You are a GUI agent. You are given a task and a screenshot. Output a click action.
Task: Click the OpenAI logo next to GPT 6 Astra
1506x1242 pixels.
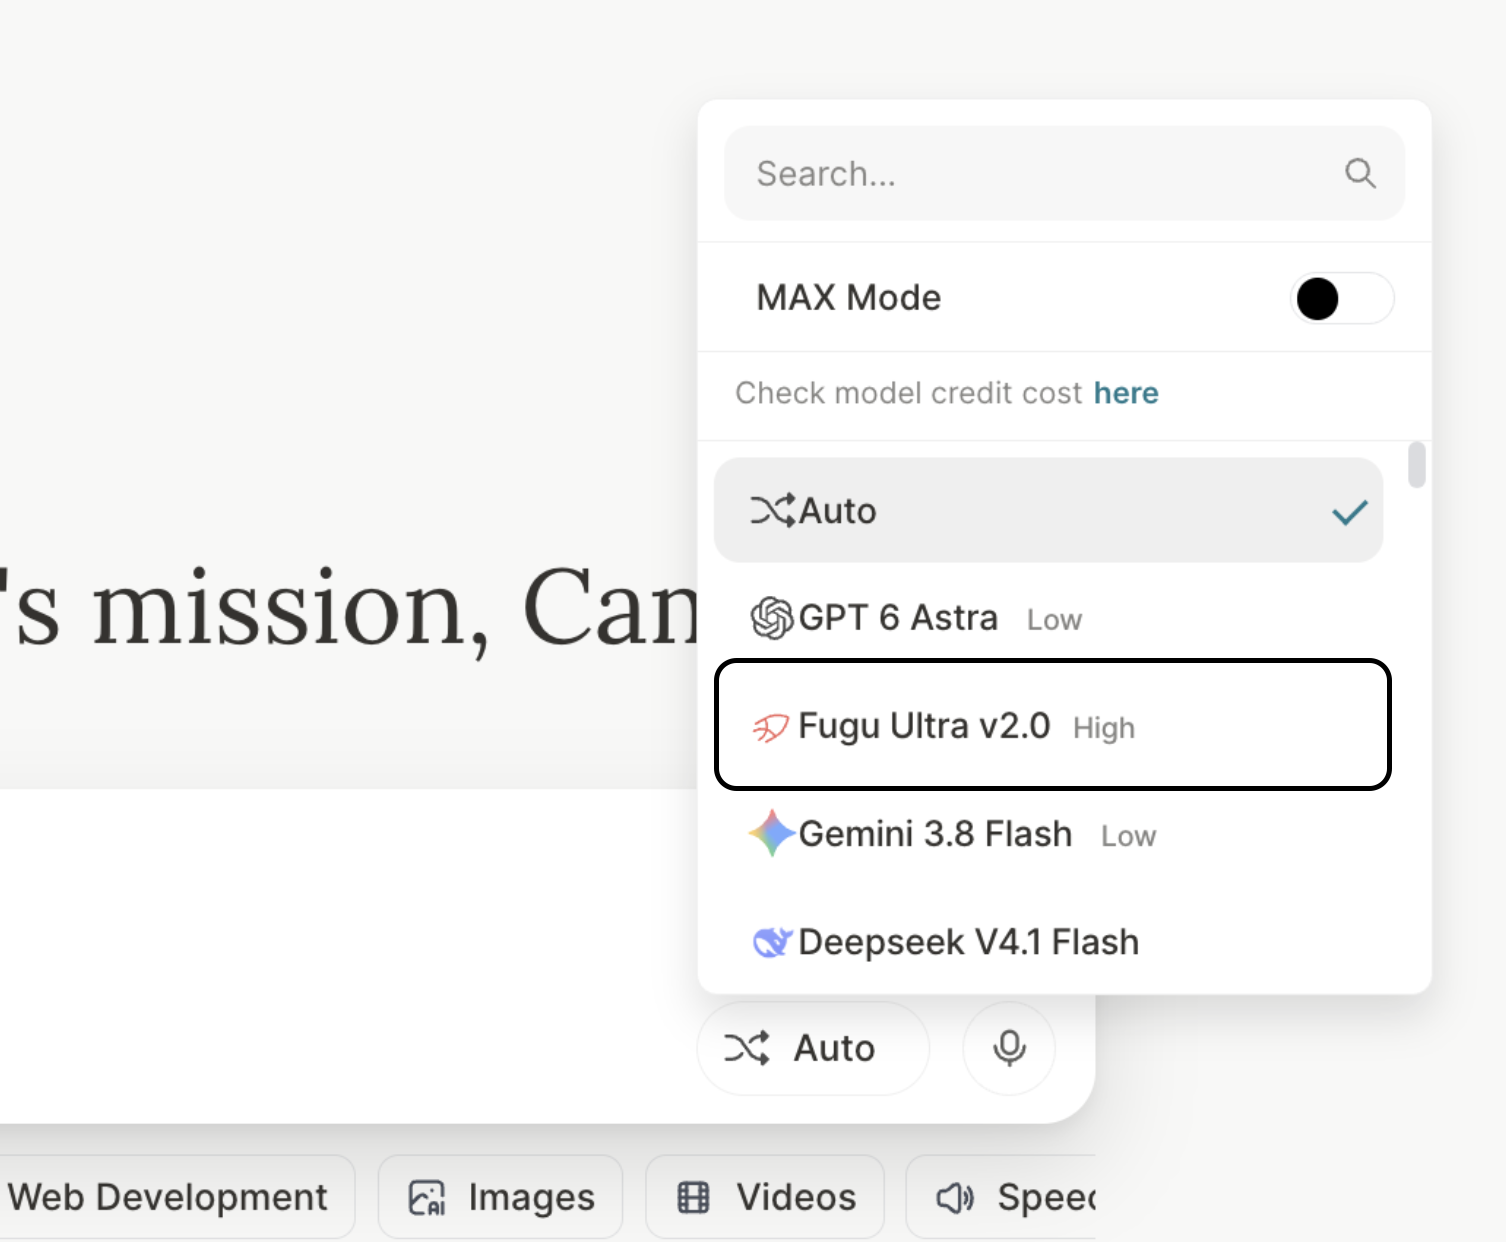(x=772, y=618)
